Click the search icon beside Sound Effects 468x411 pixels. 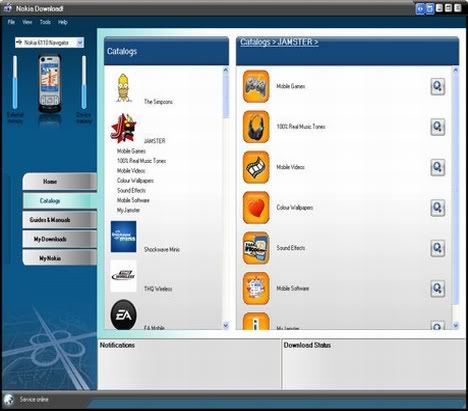click(x=438, y=248)
